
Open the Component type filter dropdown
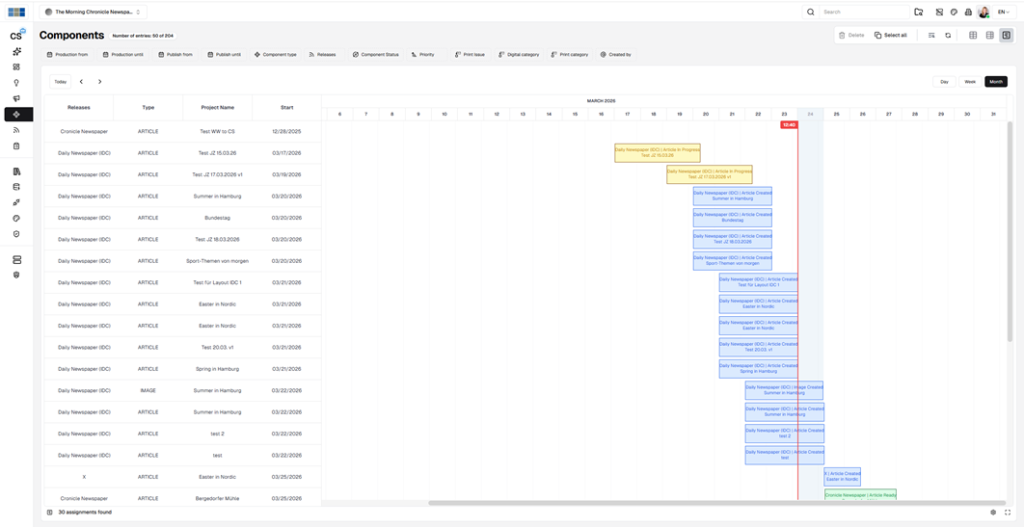[x=275, y=54]
